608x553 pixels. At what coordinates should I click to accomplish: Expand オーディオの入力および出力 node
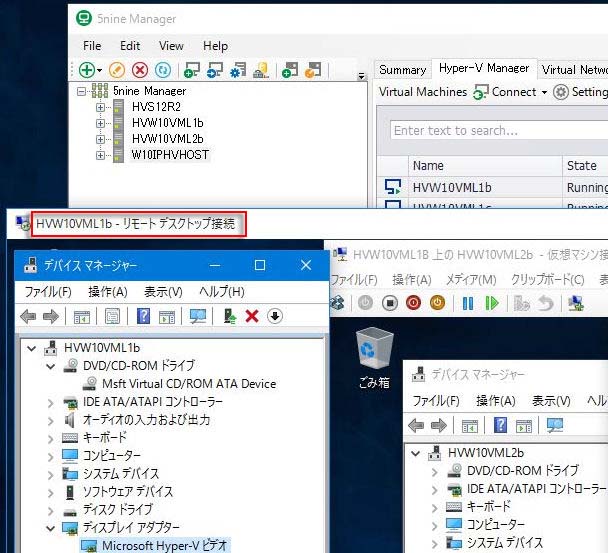50,421
